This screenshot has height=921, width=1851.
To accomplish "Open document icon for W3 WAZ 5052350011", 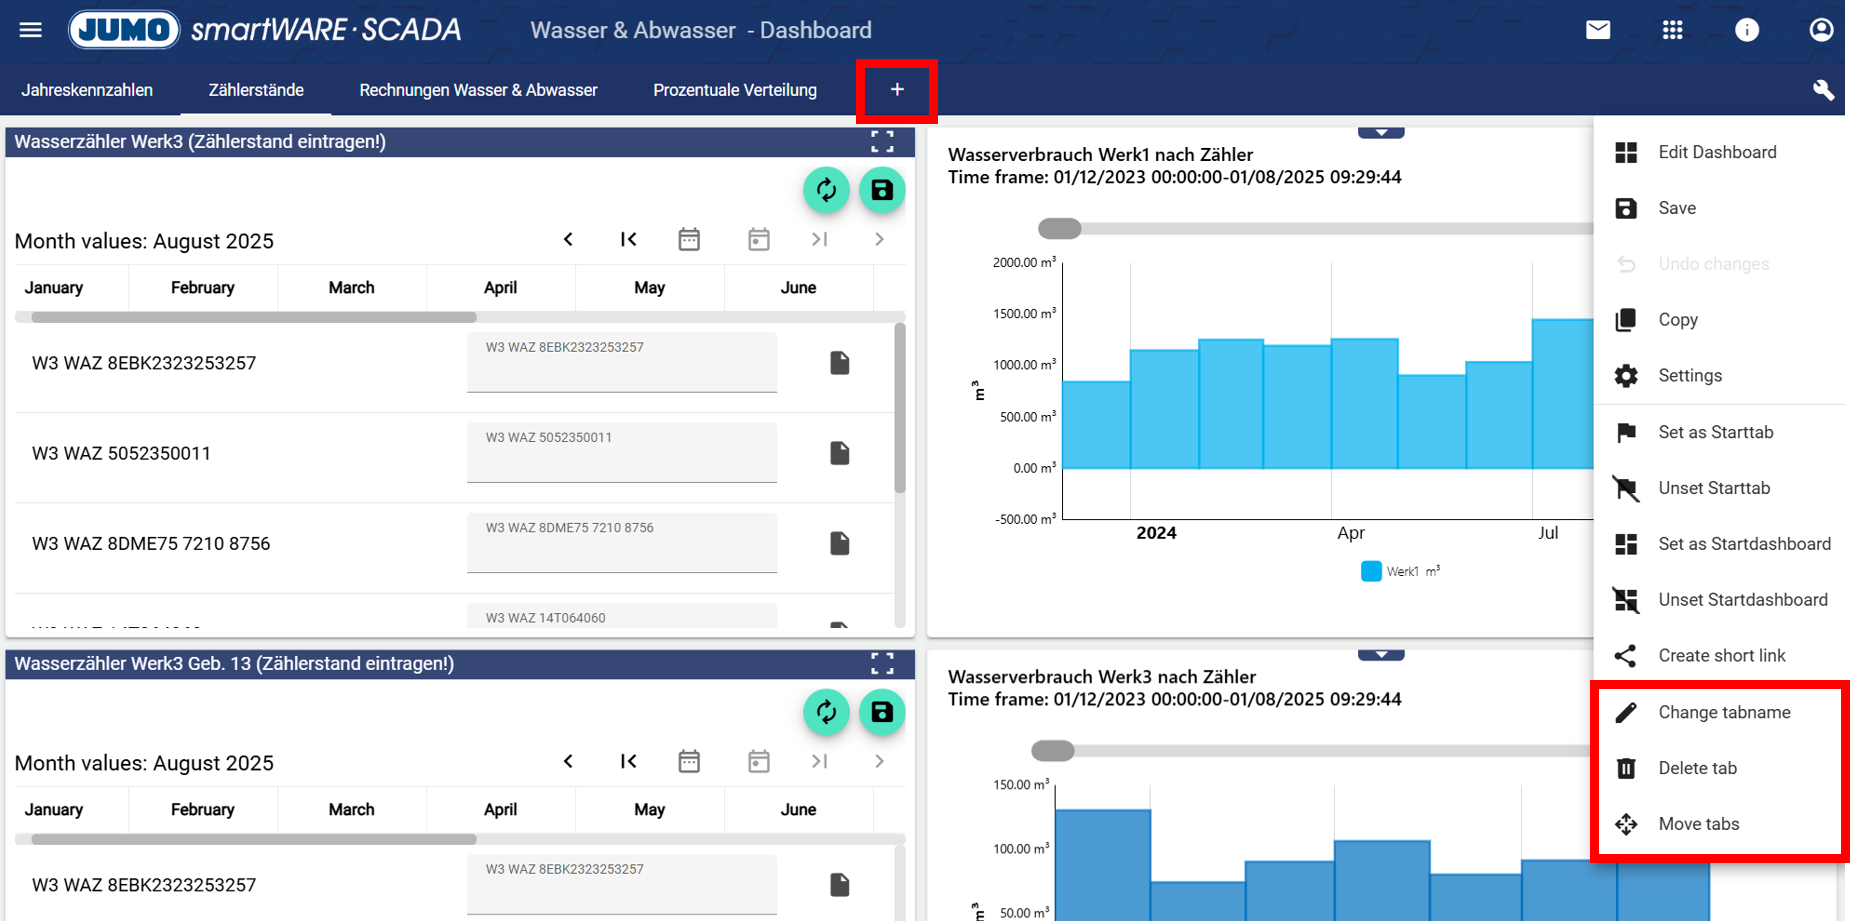I will [x=839, y=453].
